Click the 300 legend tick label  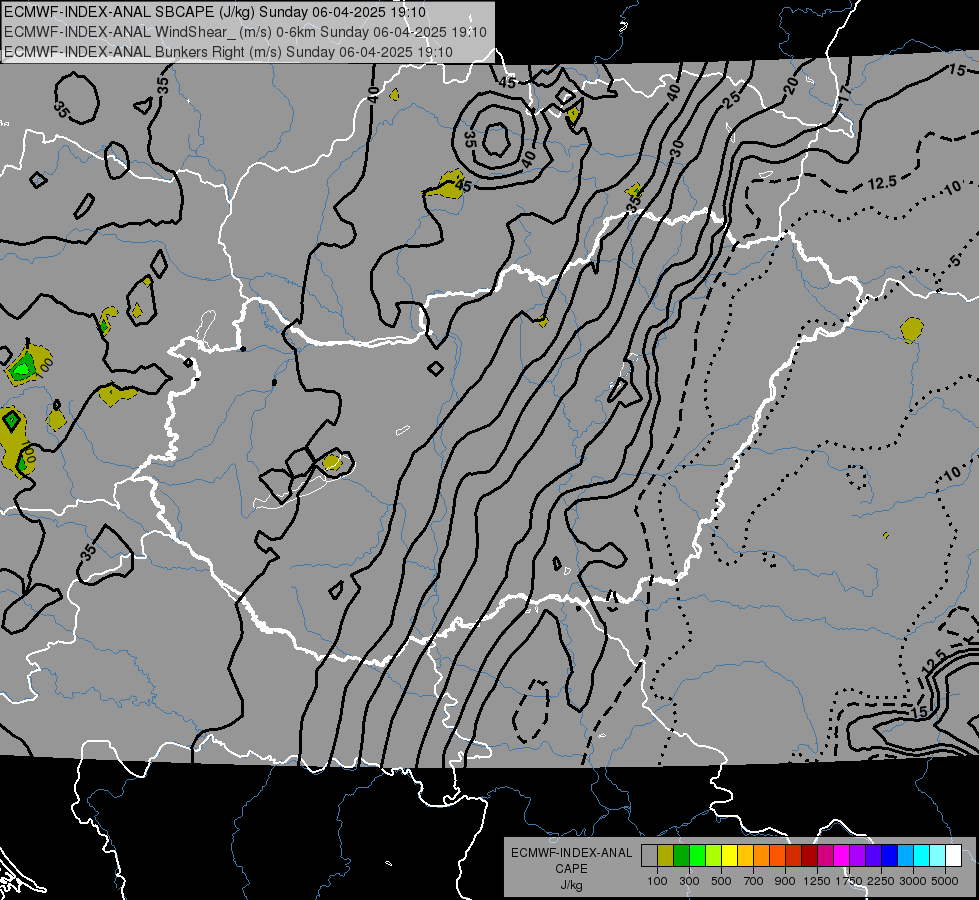[689, 881]
